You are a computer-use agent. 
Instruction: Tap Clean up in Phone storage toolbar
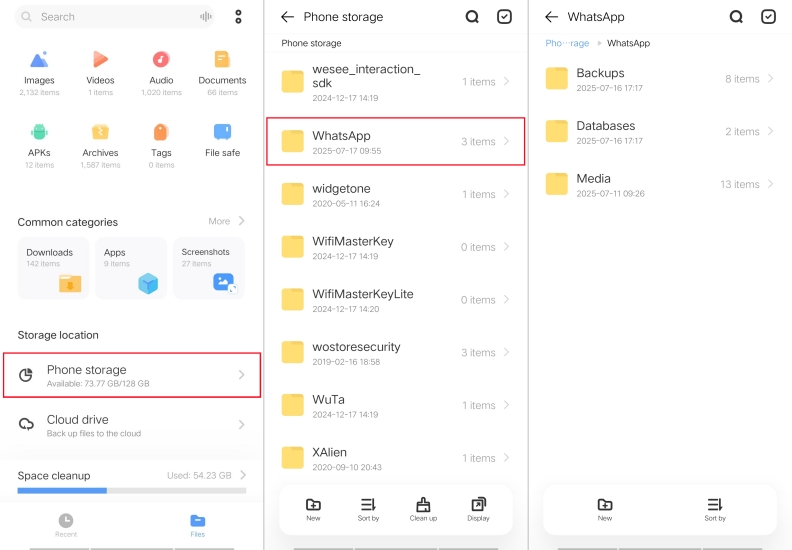[x=423, y=509]
